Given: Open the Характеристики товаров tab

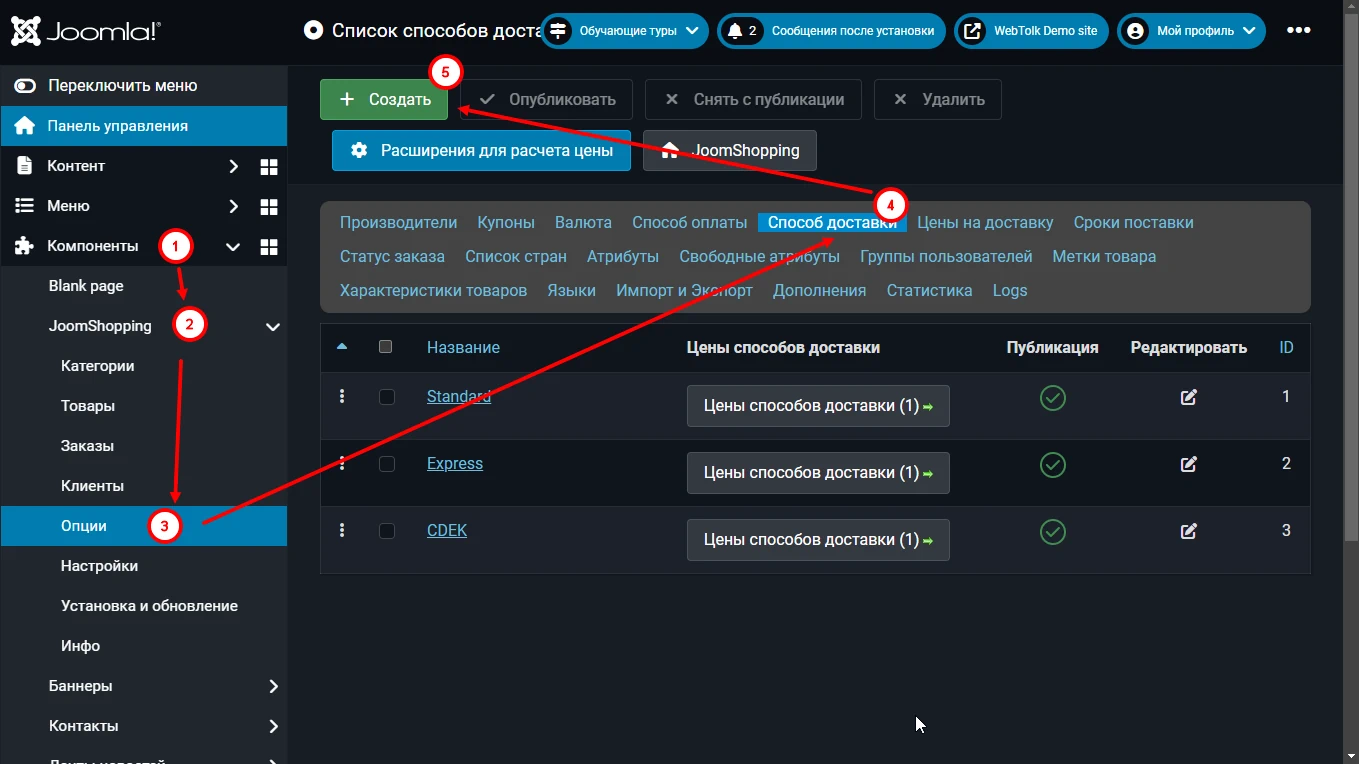Looking at the screenshot, I should [x=433, y=290].
